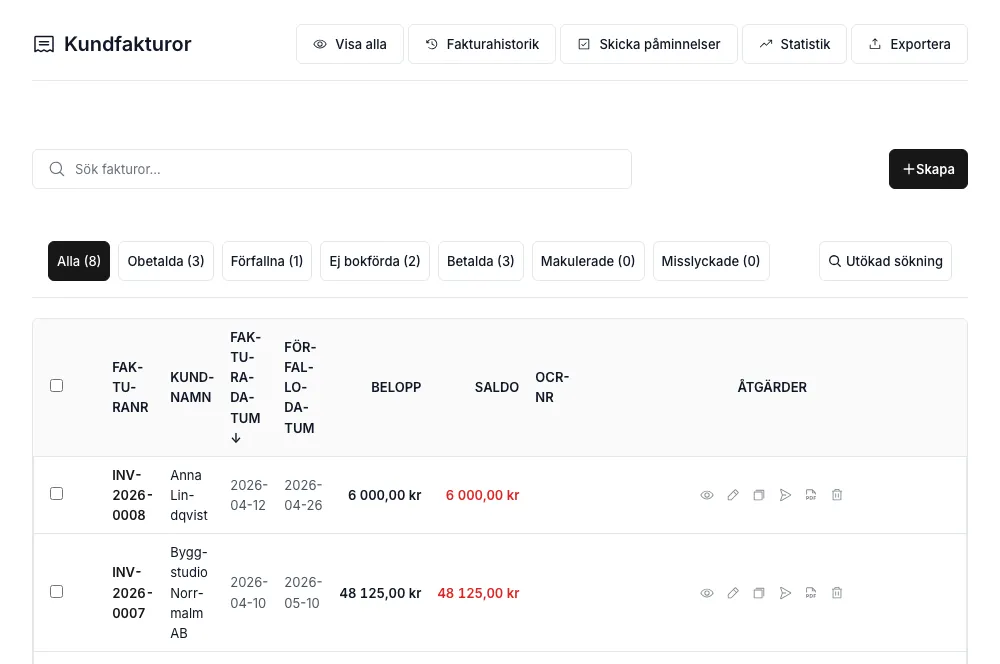Focus the Sök fakturor search field

[x=332, y=169]
